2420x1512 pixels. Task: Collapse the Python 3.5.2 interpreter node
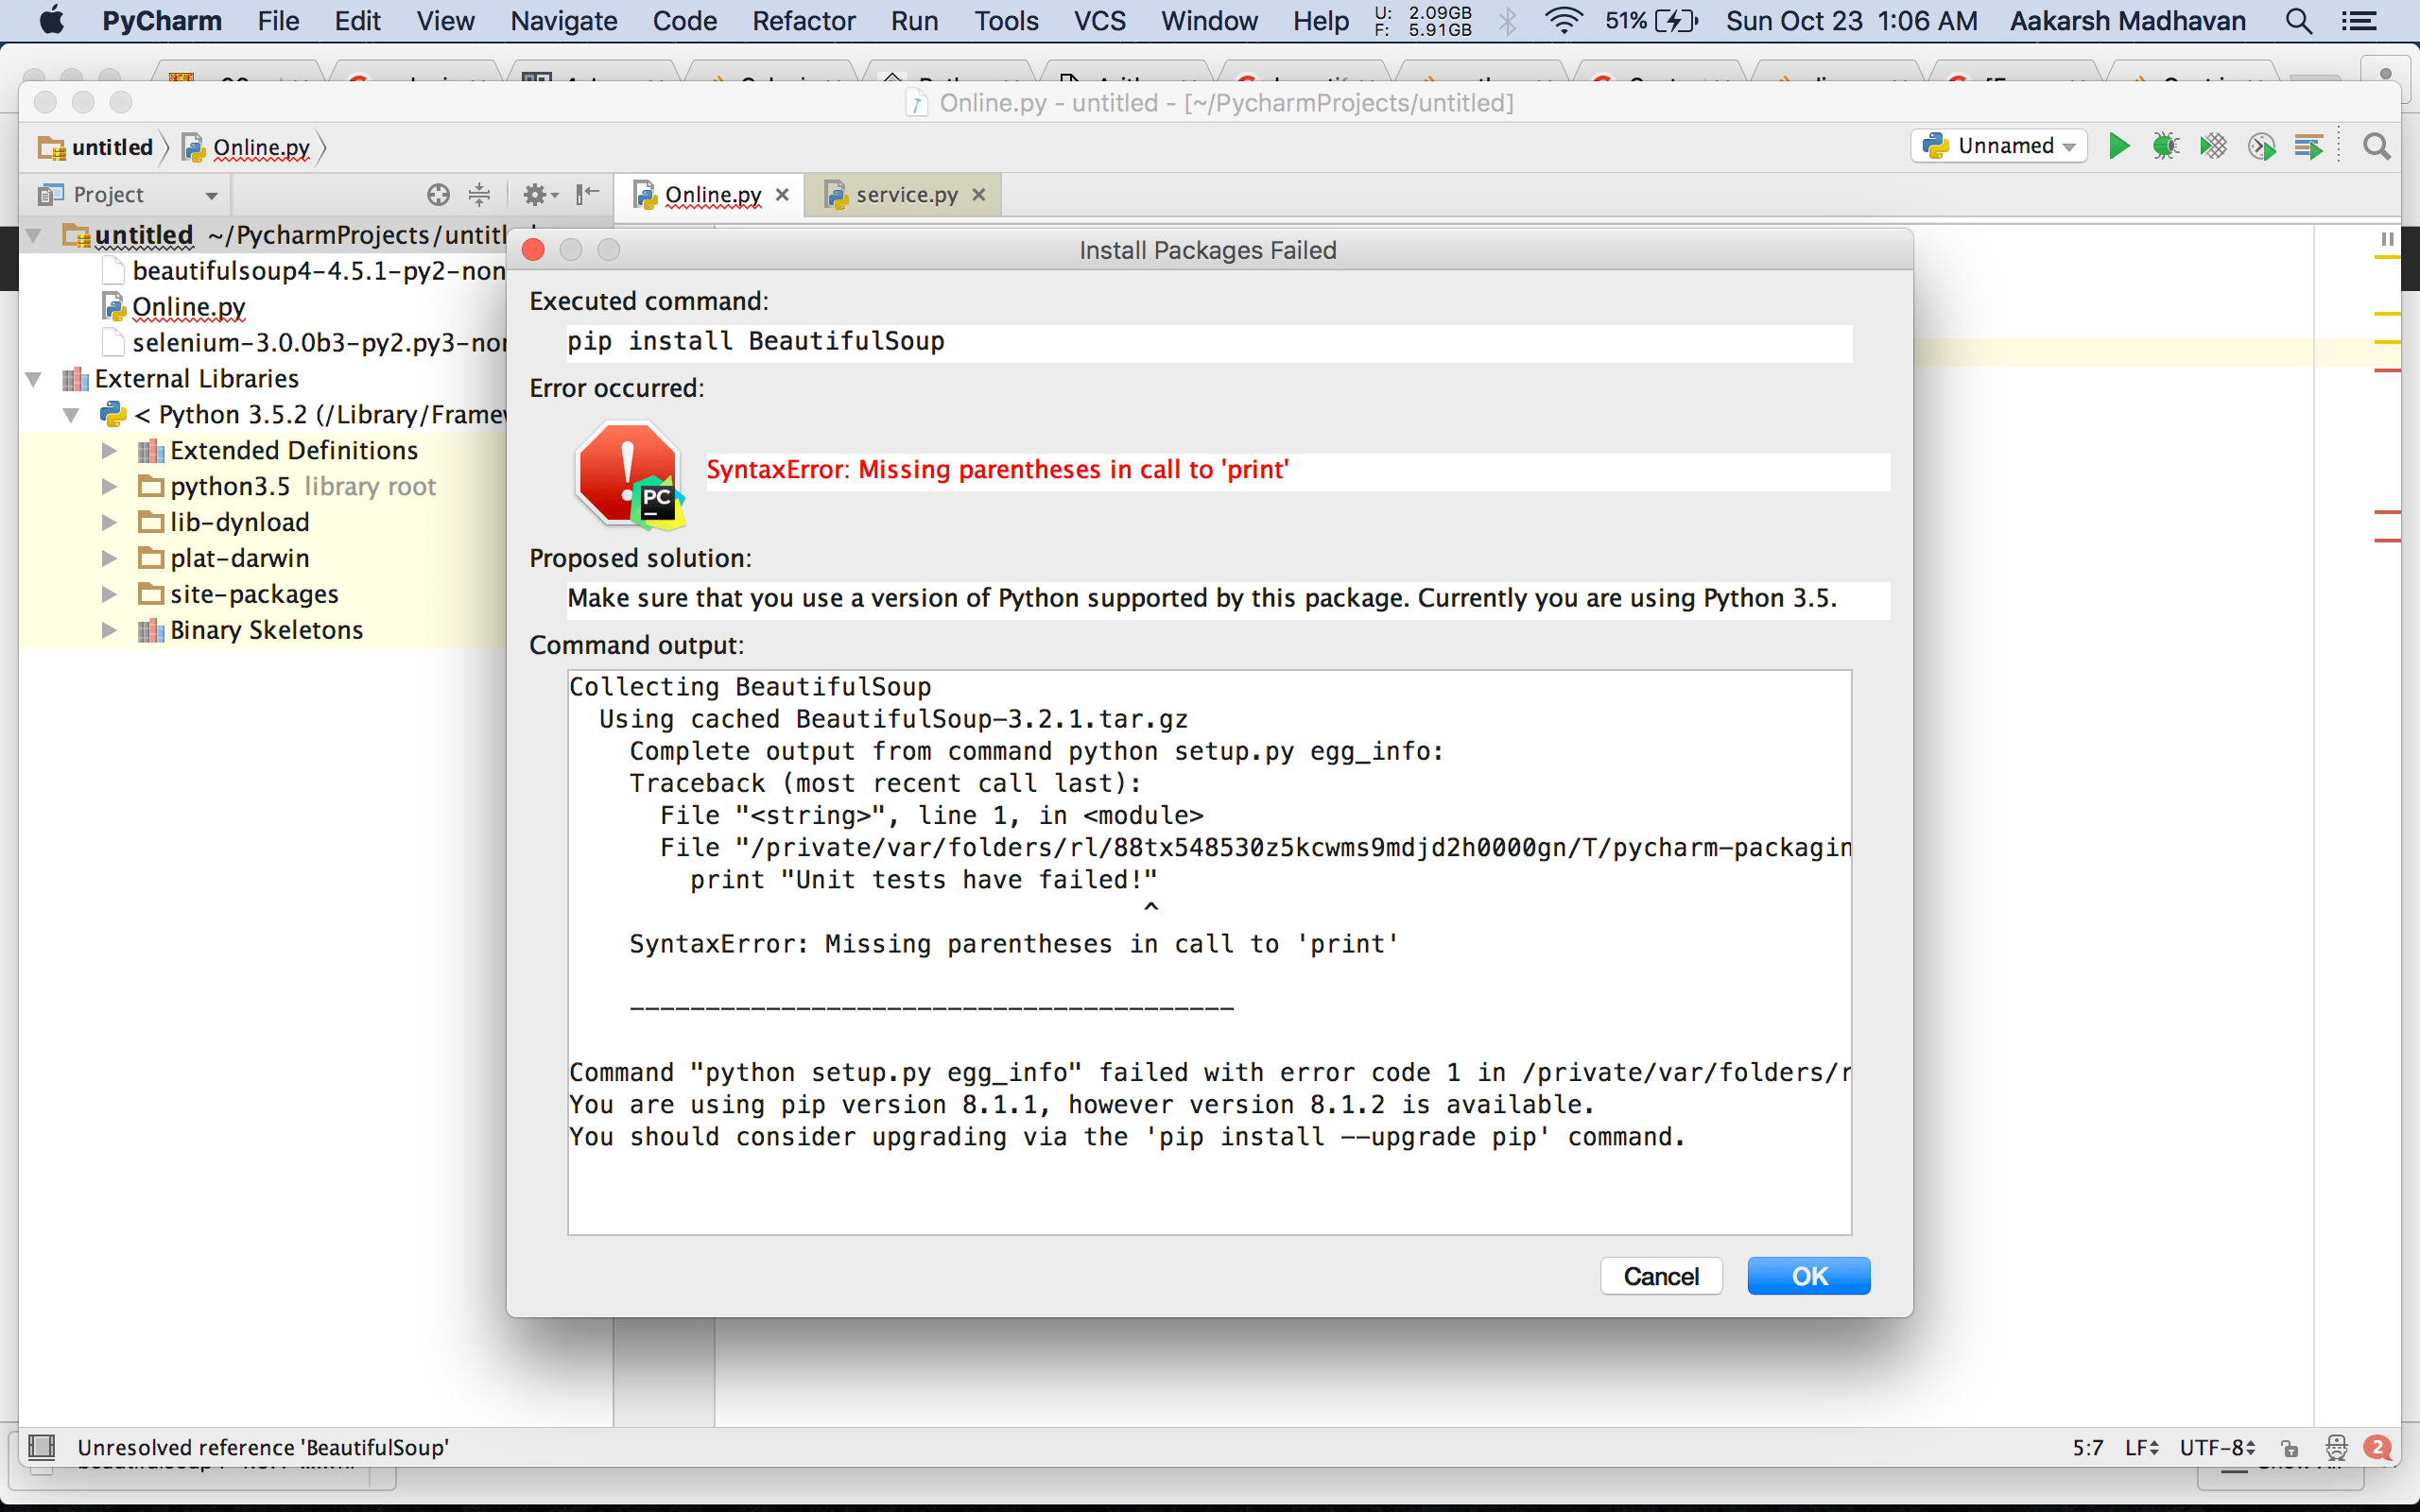pos(71,415)
